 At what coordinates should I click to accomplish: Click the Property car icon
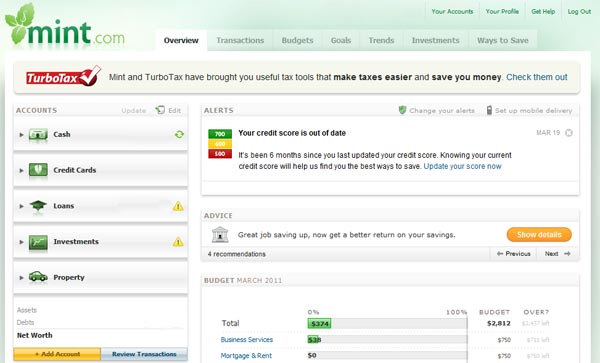click(38, 277)
